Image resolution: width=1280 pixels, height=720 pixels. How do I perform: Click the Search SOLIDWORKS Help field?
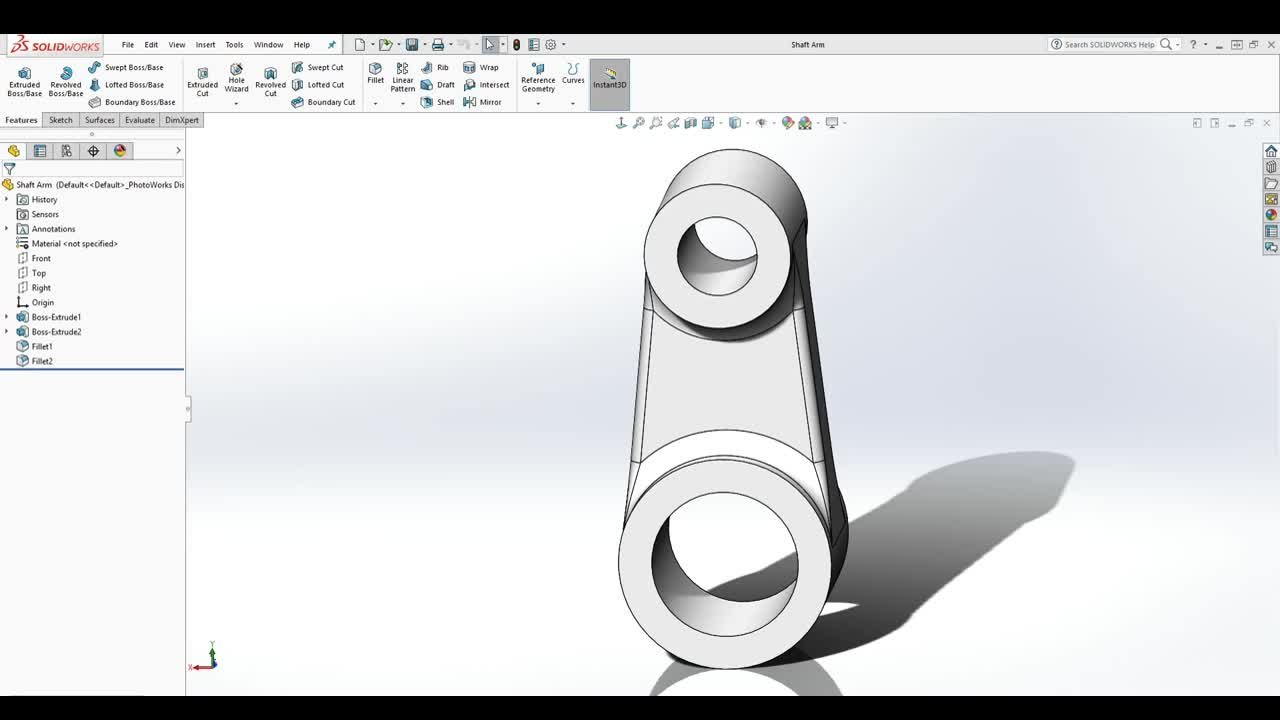click(1108, 45)
